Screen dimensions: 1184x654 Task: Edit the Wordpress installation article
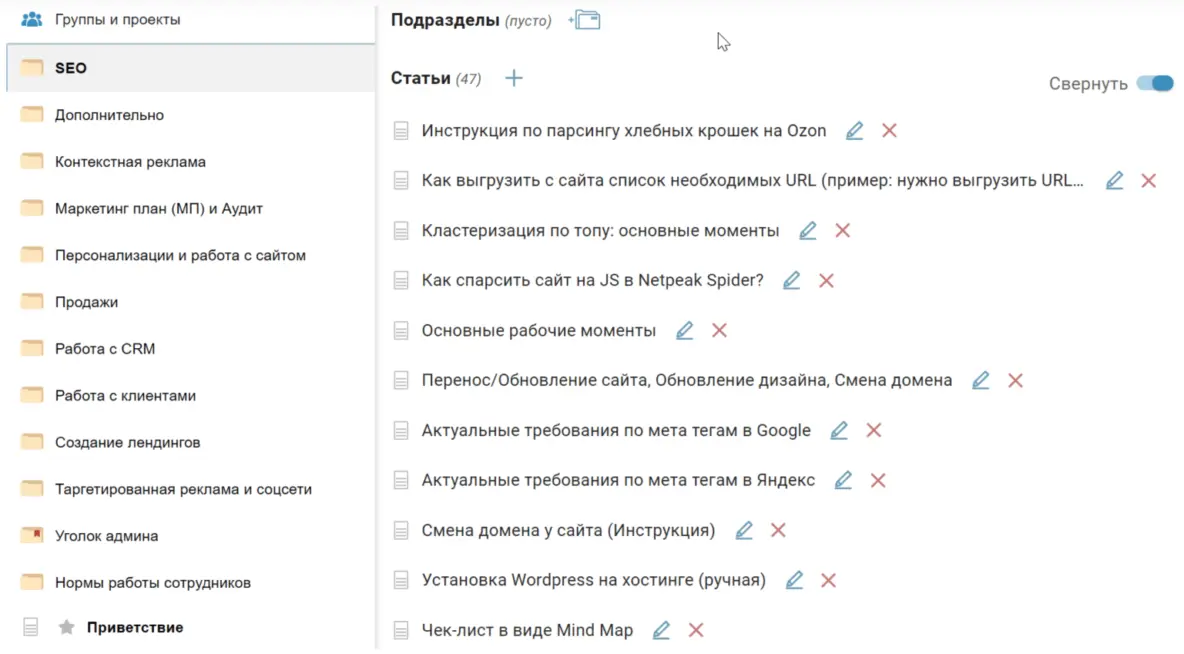(794, 581)
